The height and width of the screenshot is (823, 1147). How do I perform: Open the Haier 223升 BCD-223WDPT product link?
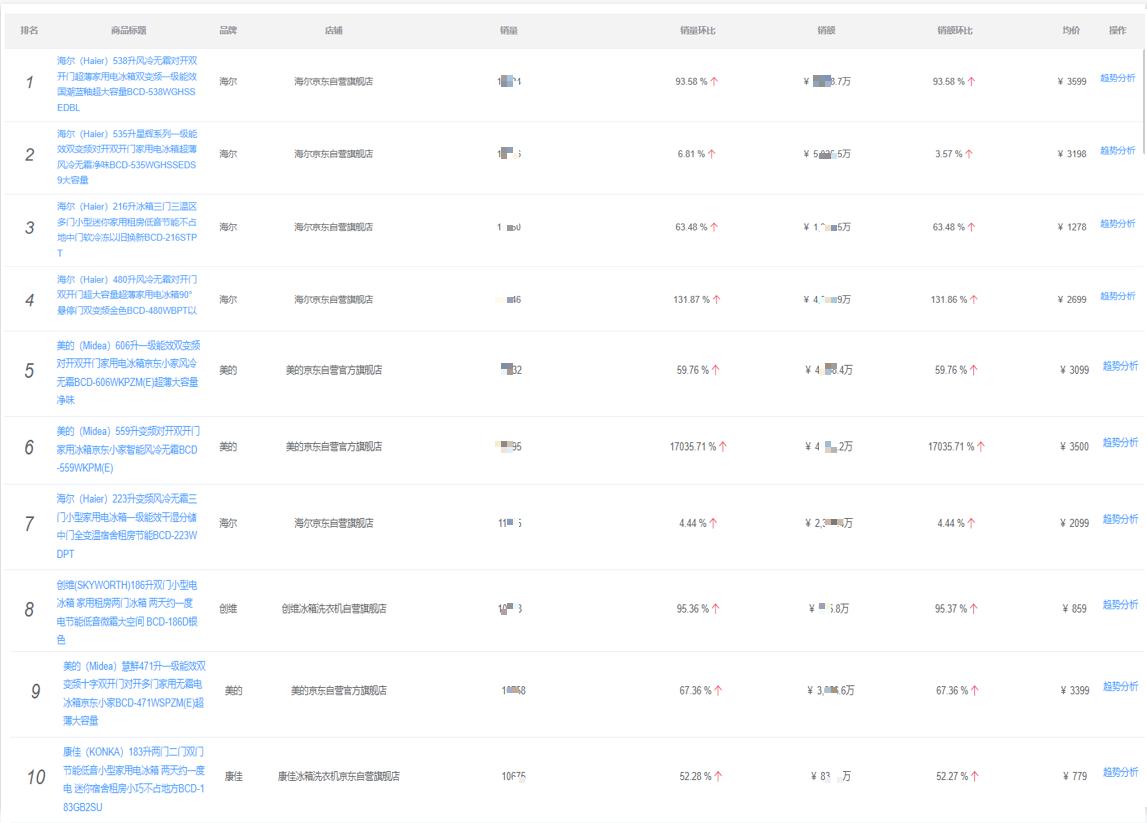coord(127,526)
